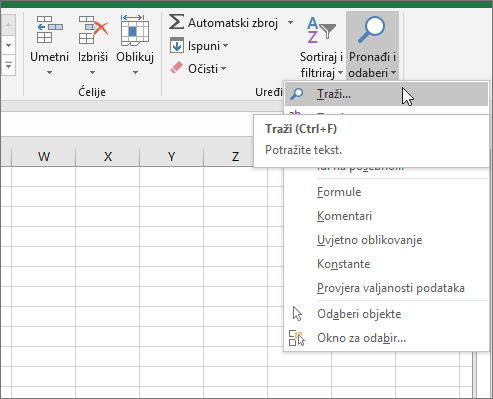Collapse the Pronađi i odaberi dropdown arrow
The image size is (493, 399).
394,72
